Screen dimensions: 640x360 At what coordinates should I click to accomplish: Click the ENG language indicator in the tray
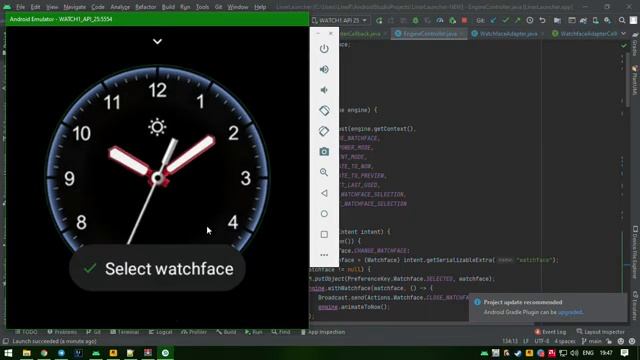tap(588, 353)
